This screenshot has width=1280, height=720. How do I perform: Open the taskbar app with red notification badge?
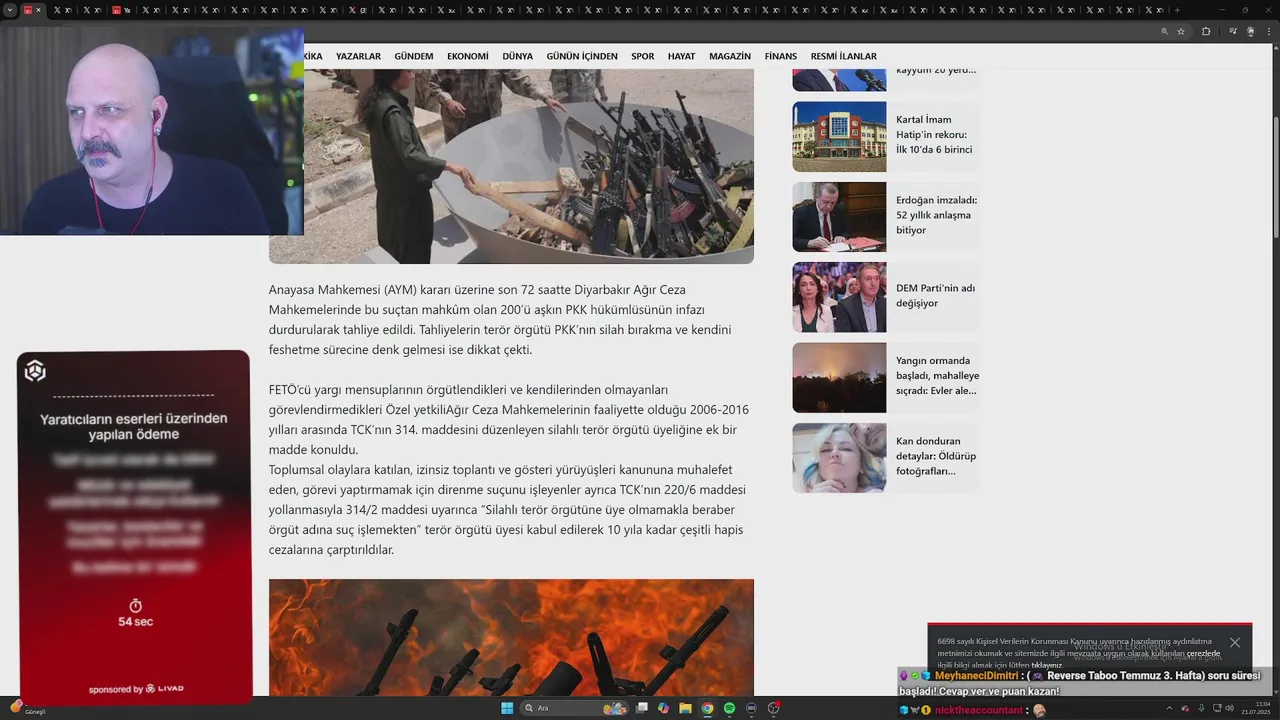pyautogui.click(x=773, y=708)
